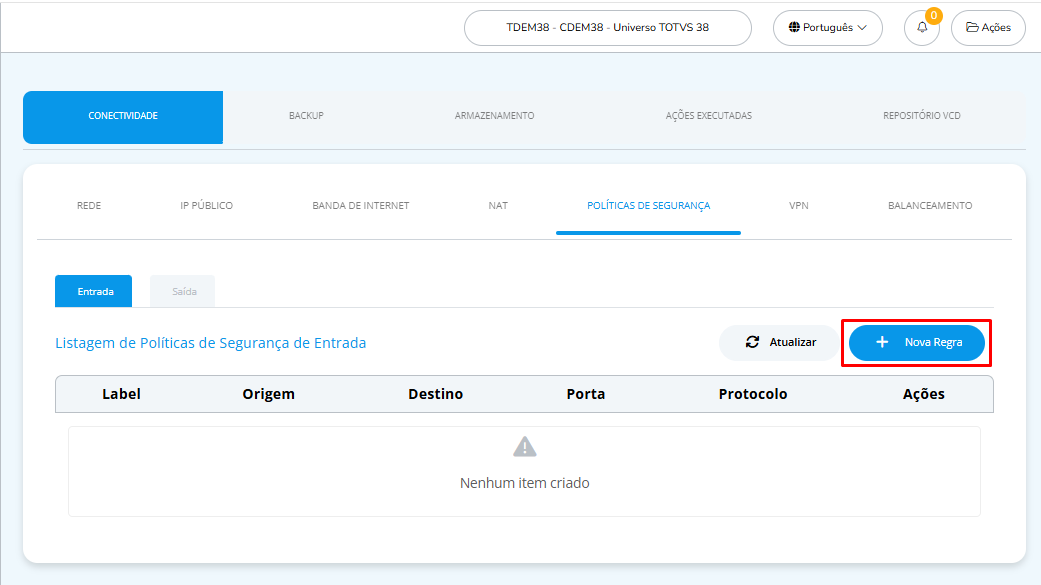
Task: Click the Atualizar refresh button
Action: point(779,343)
